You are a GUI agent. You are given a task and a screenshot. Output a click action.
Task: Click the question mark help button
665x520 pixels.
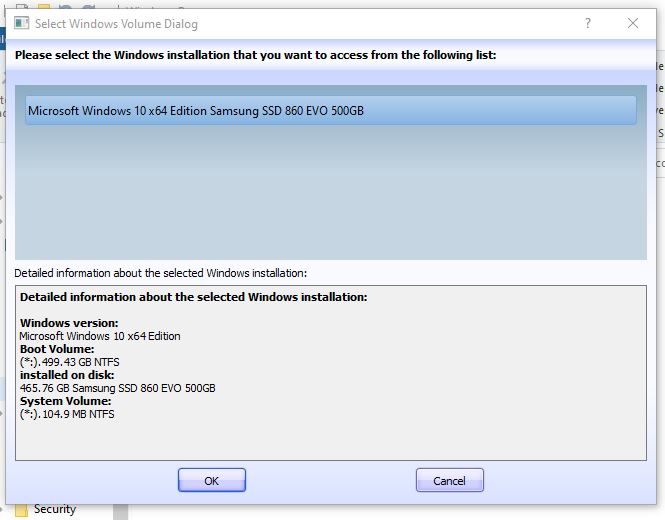(x=587, y=23)
